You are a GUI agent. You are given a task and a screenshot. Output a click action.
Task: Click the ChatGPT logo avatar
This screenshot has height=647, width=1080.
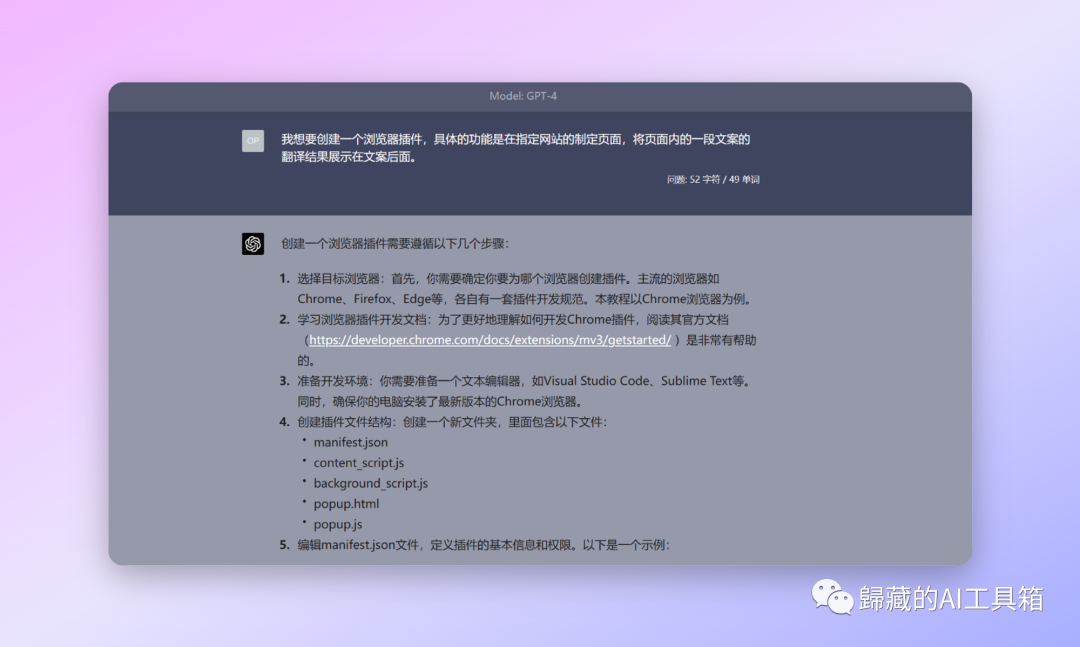pos(253,244)
